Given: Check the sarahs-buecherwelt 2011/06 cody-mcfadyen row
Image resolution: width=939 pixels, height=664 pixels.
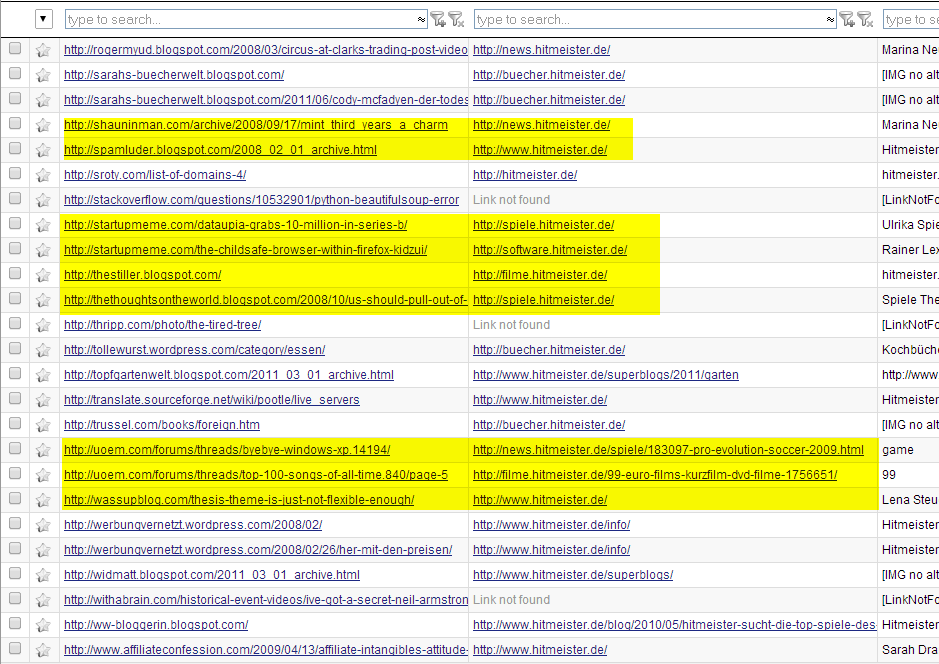Looking at the screenshot, I should click(x=15, y=98).
